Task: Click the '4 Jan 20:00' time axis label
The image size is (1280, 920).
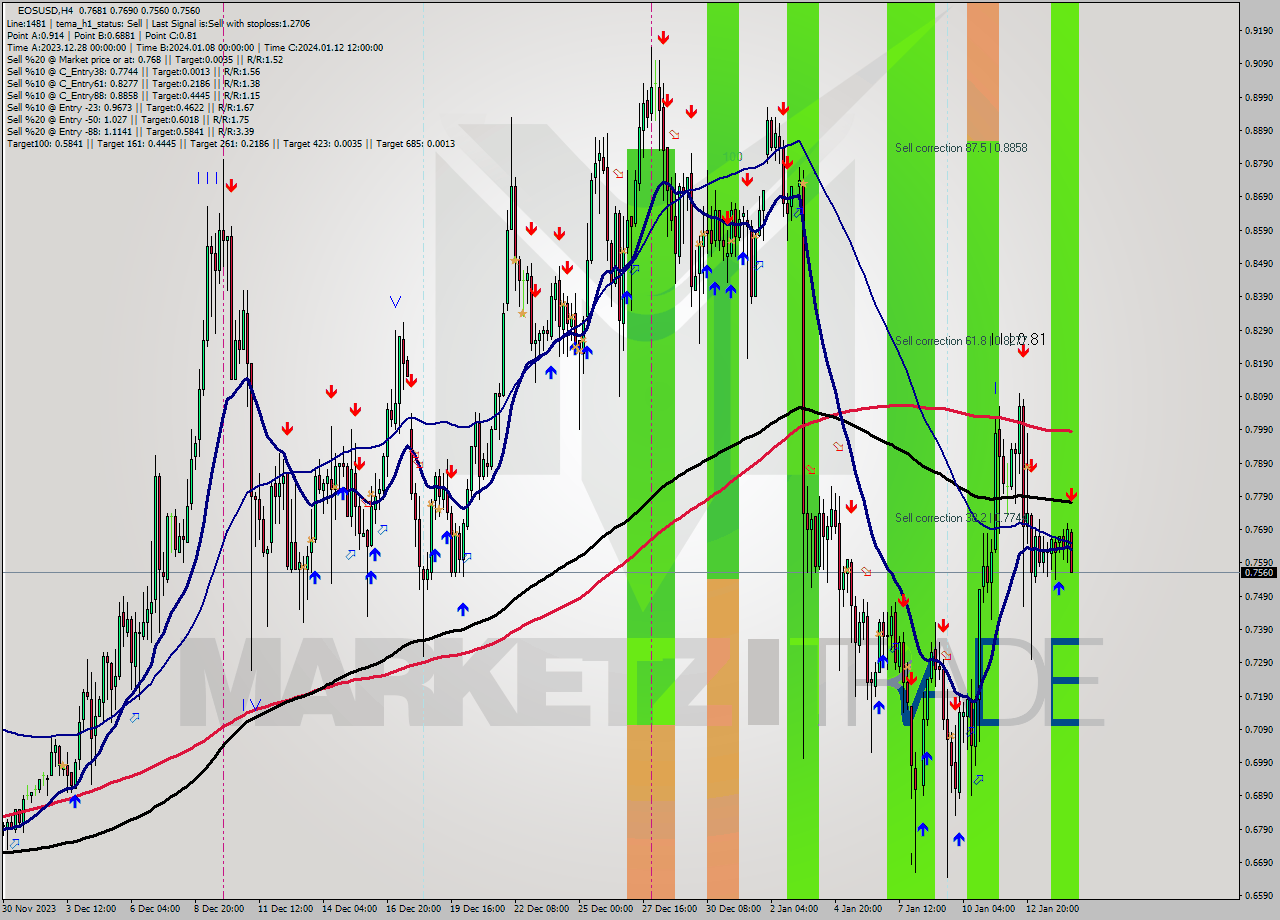Action: coord(860,909)
